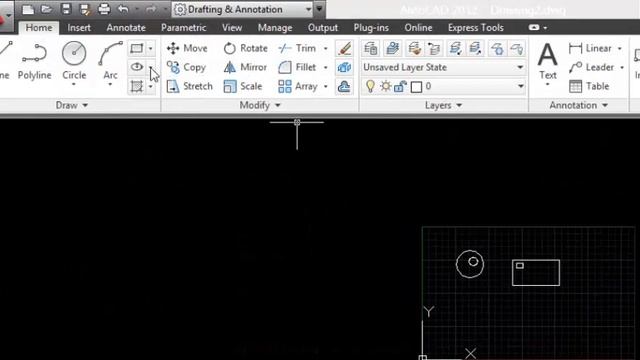
Task: Open the Layer Properties manager icon
Action: pos(371,49)
